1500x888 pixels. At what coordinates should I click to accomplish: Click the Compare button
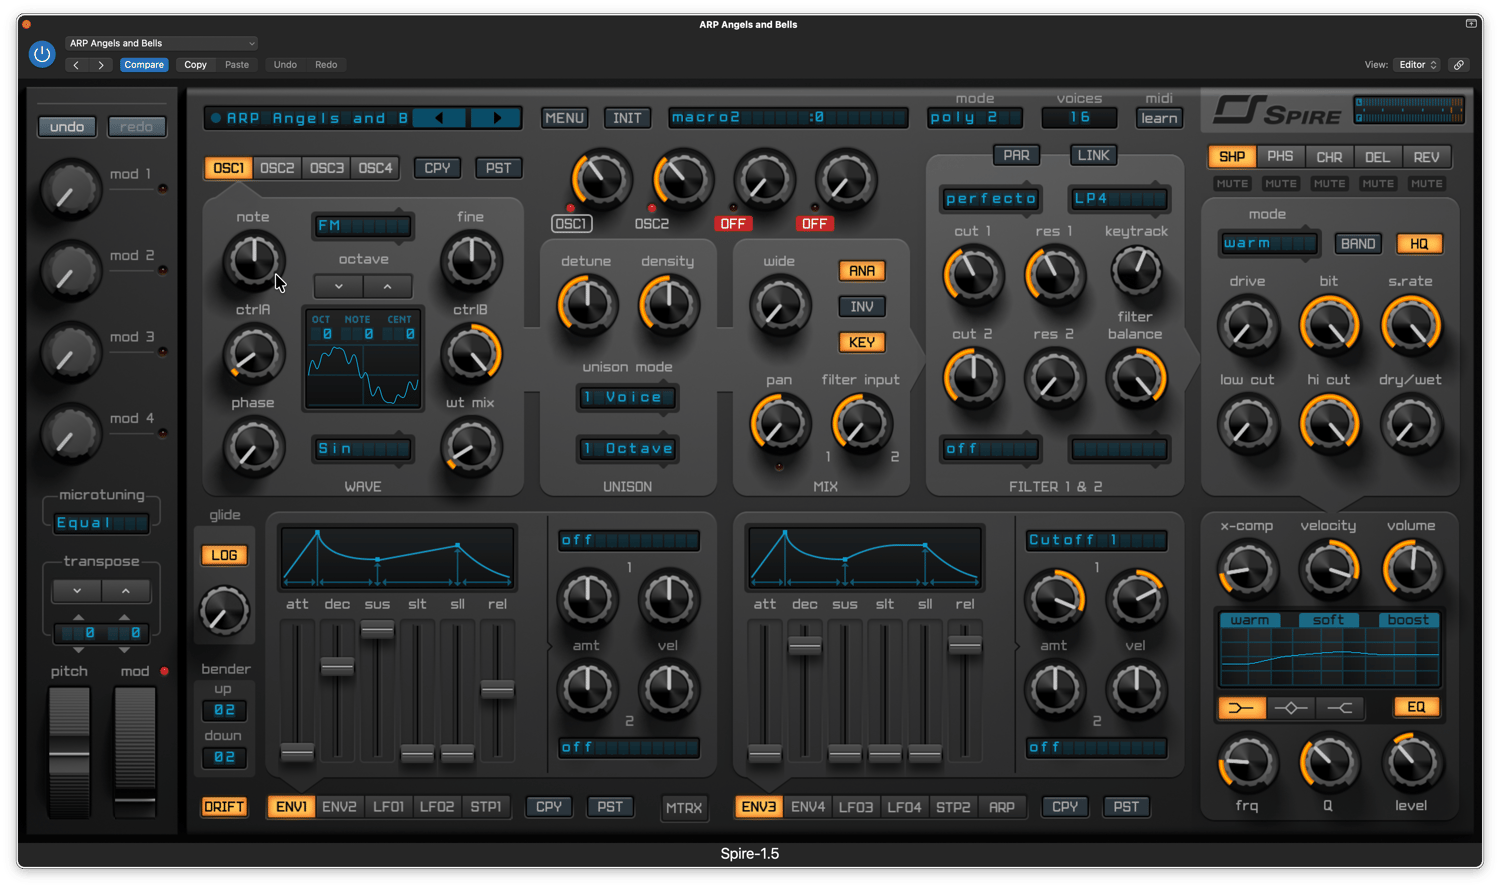(144, 65)
